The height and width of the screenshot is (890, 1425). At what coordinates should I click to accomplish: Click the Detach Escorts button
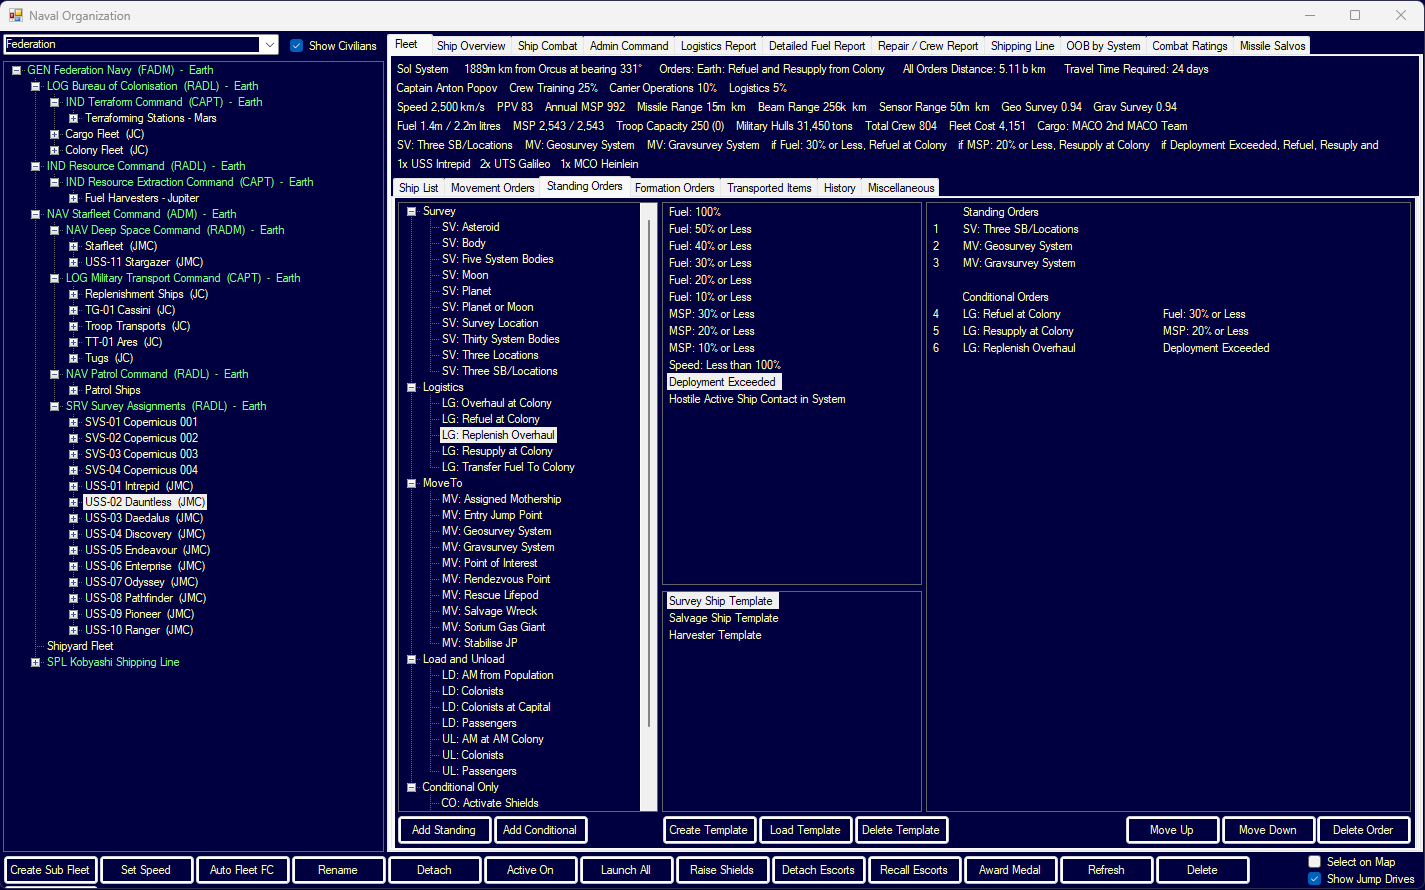click(x=818, y=870)
